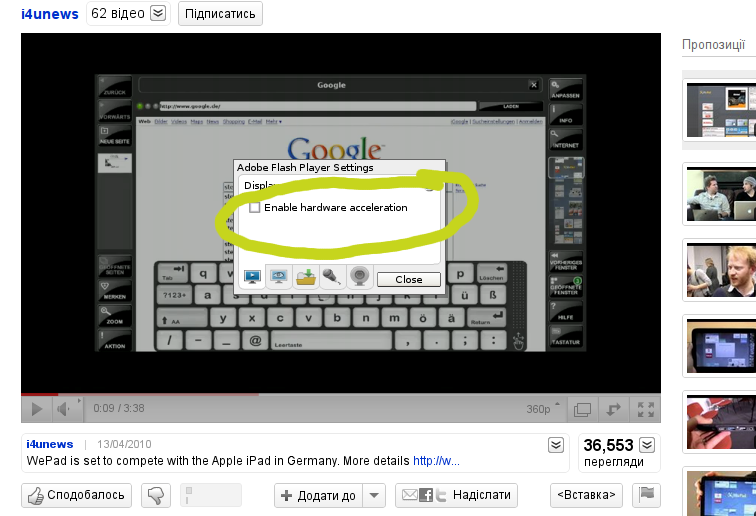756x516 pixels.
Task: Toggle the wide player size icon
Action: pos(582,409)
